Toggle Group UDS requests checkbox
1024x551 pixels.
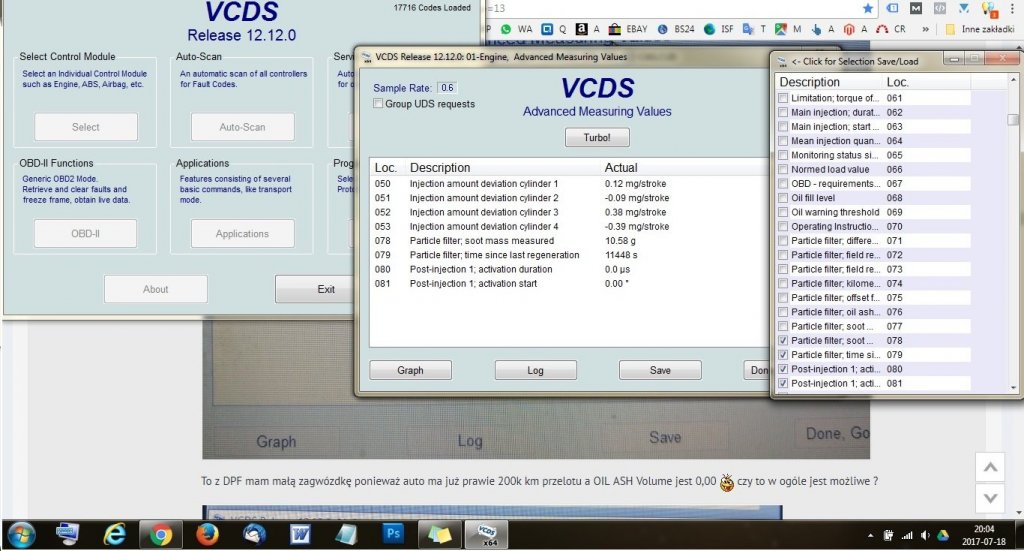378,103
